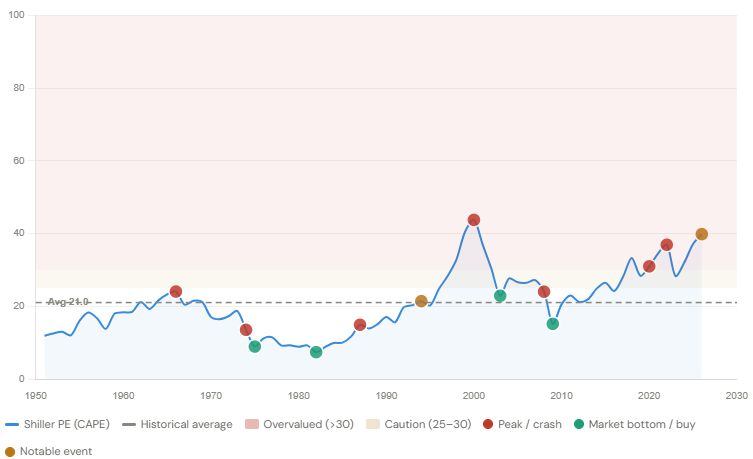Click the red peak marker at 2000
Viewport: 753px width, 459px height.
click(x=474, y=220)
